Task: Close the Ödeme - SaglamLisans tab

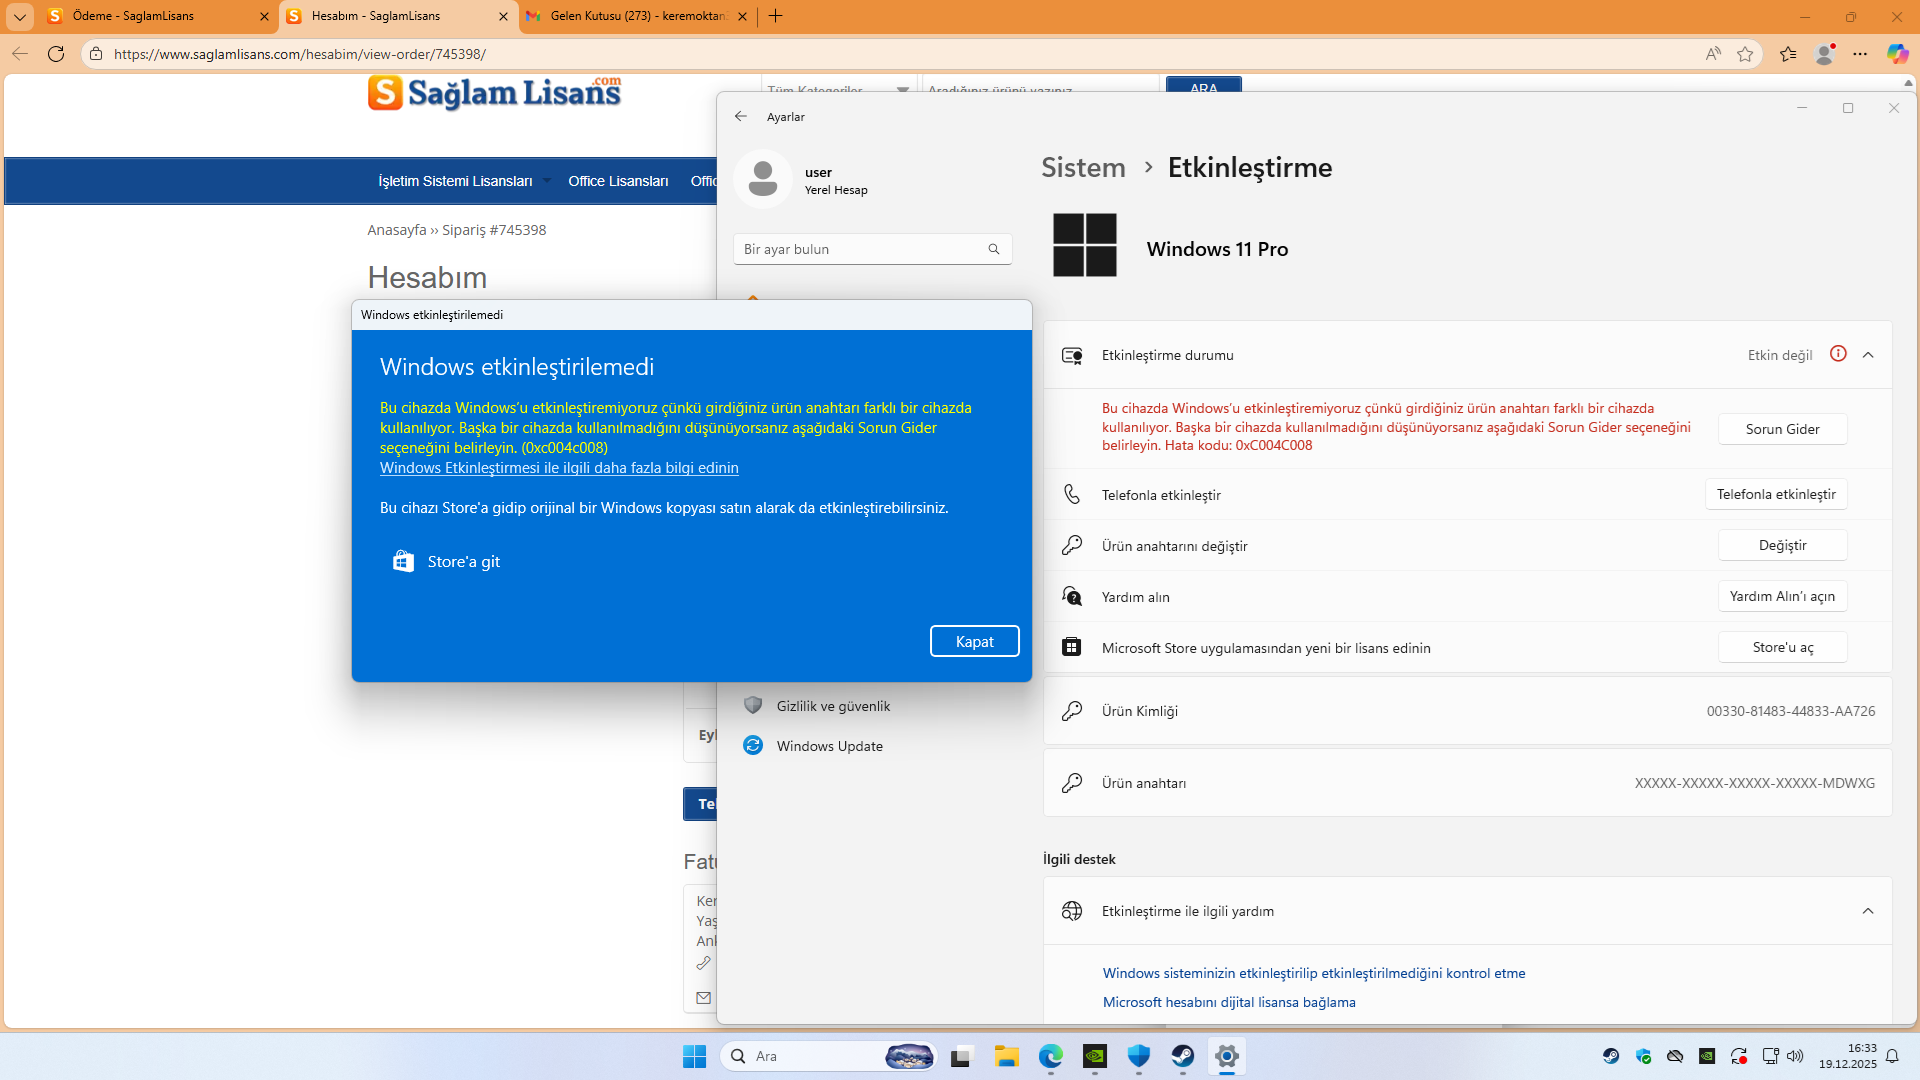Action: [x=264, y=16]
